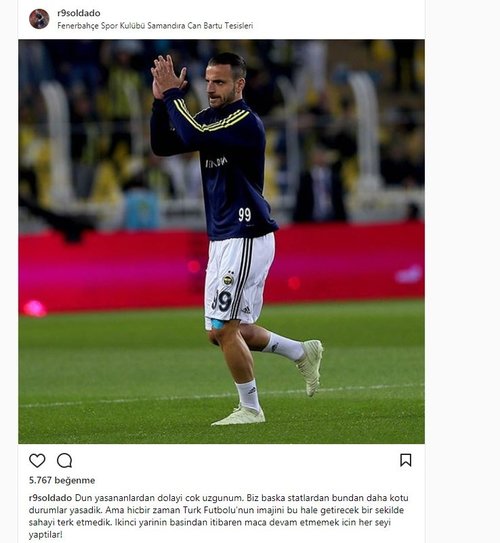Like the post with the heart icon

pos(37,461)
